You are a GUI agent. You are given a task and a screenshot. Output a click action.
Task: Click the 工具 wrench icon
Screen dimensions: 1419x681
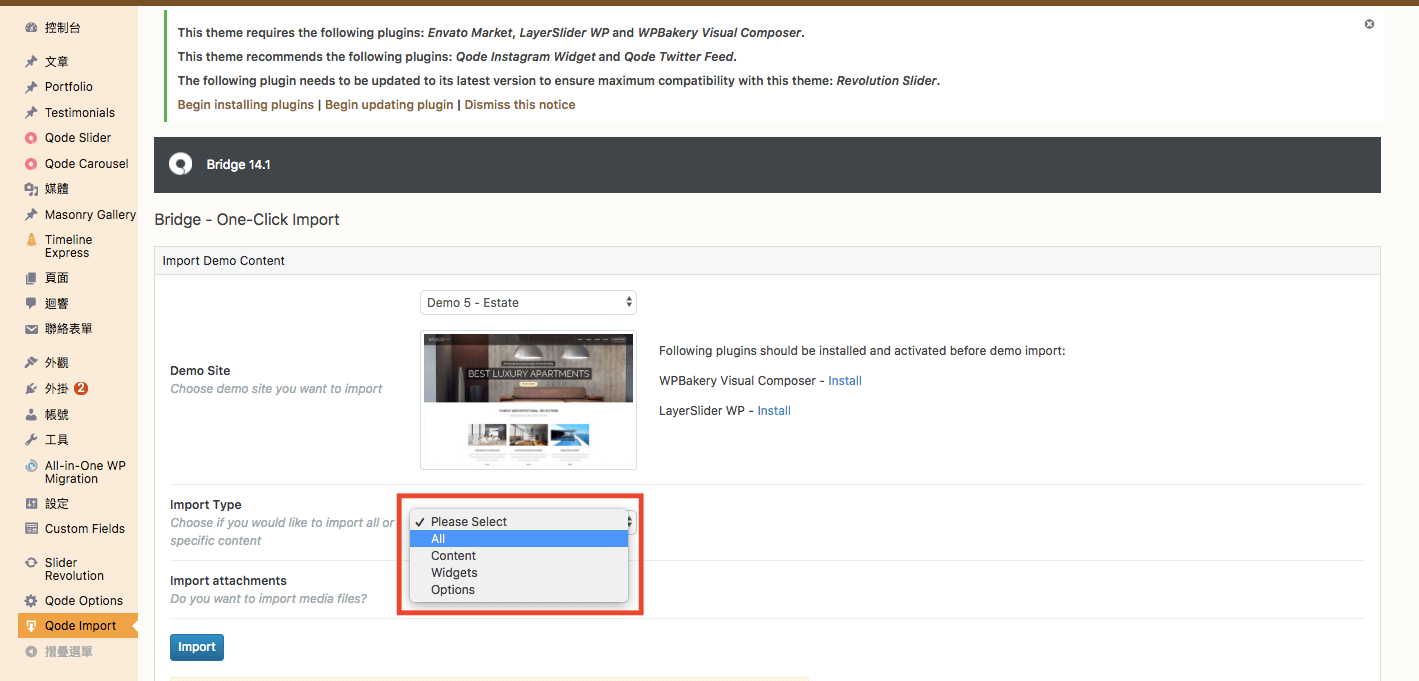point(31,440)
